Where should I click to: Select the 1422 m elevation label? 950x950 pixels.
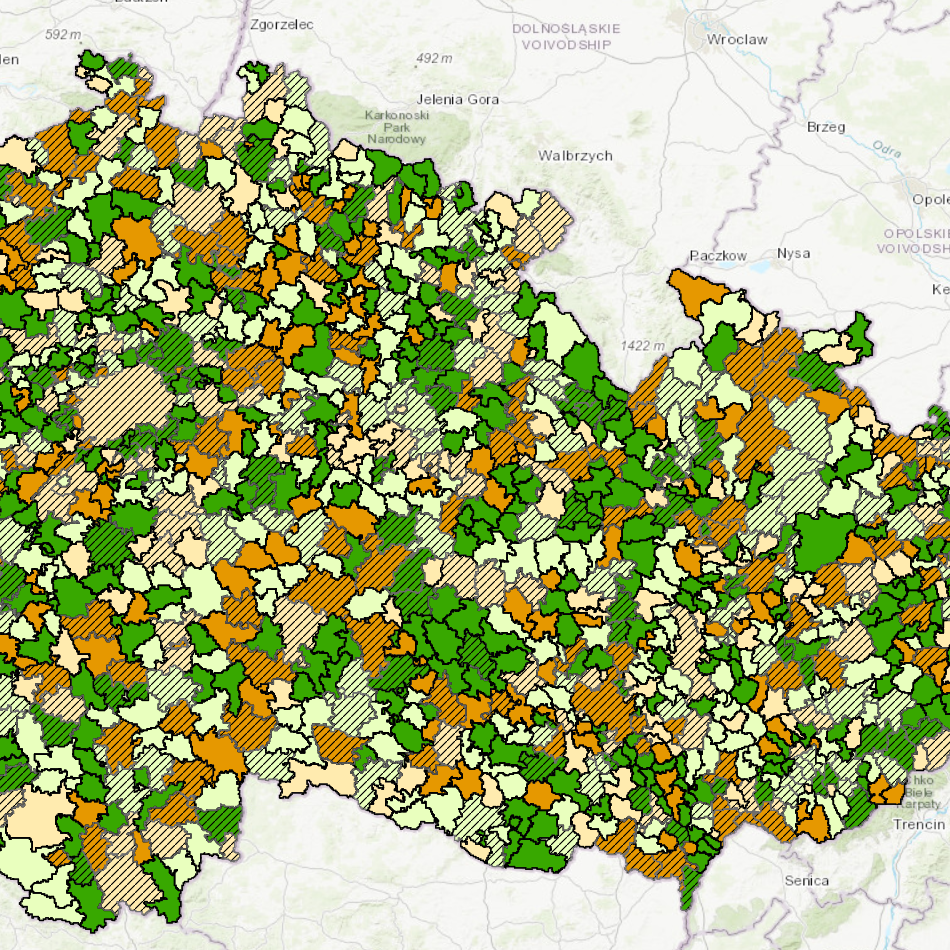[x=643, y=346]
